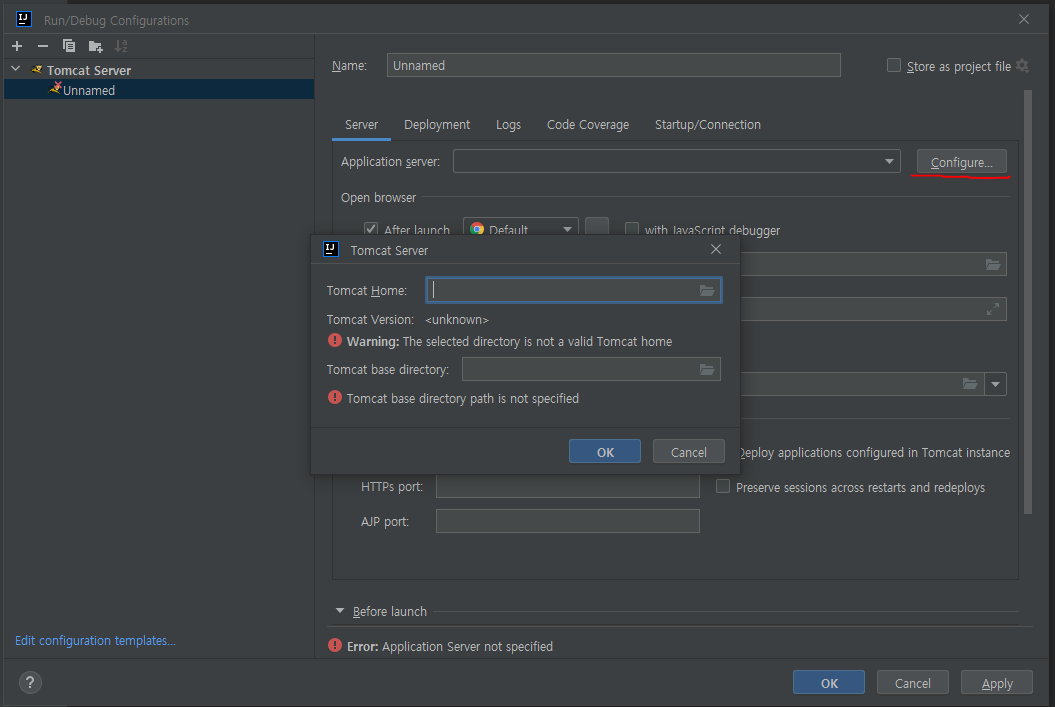Click the folder icon beside the JRE dropdown
Screen dimensions: 1055x707
click(x=970, y=384)
